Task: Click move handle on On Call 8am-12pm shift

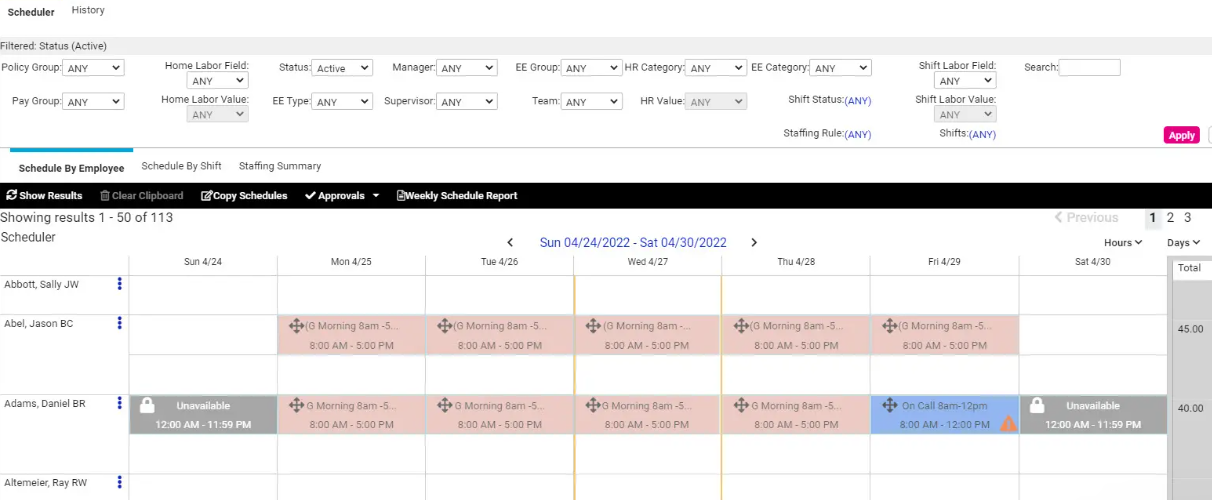Action: [x=889, y=406]
